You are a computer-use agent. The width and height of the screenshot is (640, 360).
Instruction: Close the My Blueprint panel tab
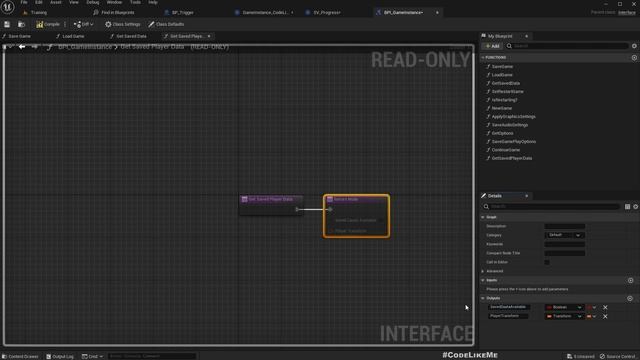coord(527,36)
